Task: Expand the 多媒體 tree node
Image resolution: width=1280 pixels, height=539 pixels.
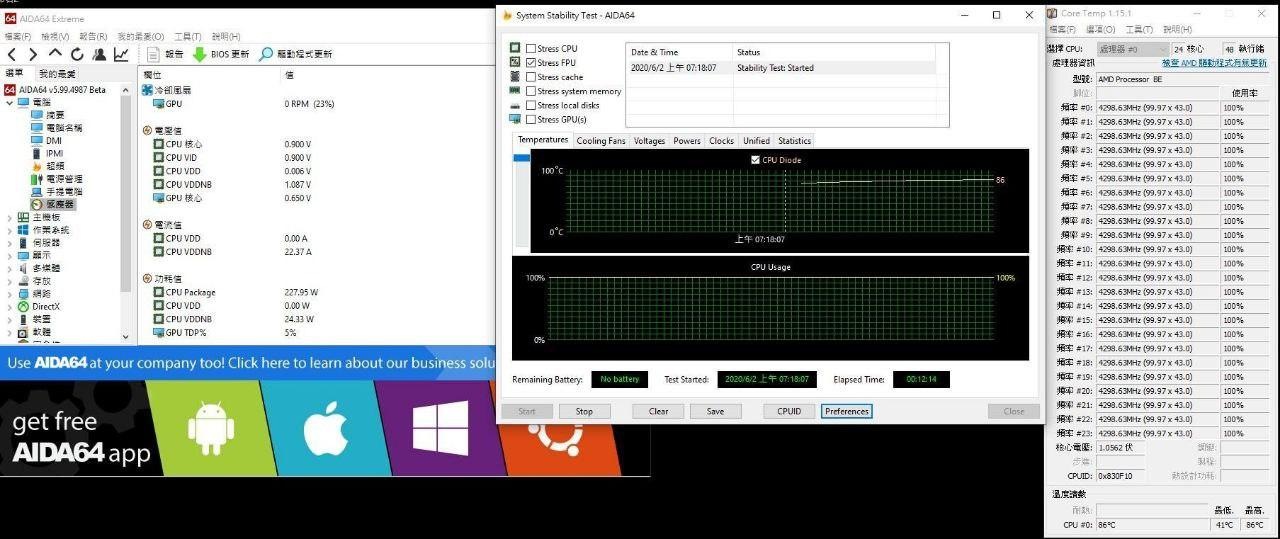Action: [10, 268]
